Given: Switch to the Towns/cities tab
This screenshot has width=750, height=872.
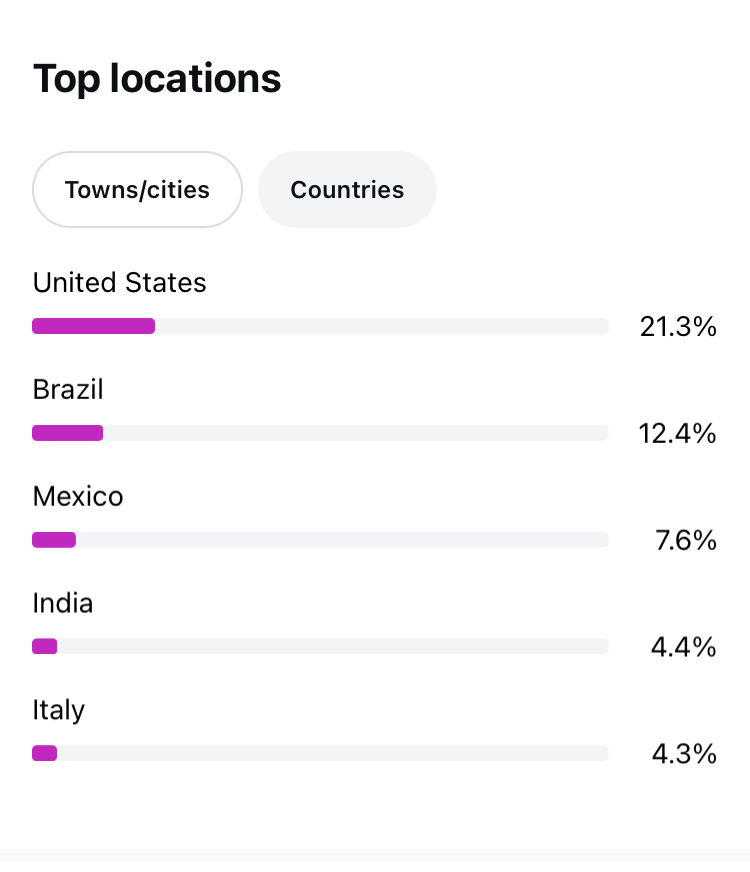Looking at the screenshot, I should pyautogui.click(x=137, y=190).
